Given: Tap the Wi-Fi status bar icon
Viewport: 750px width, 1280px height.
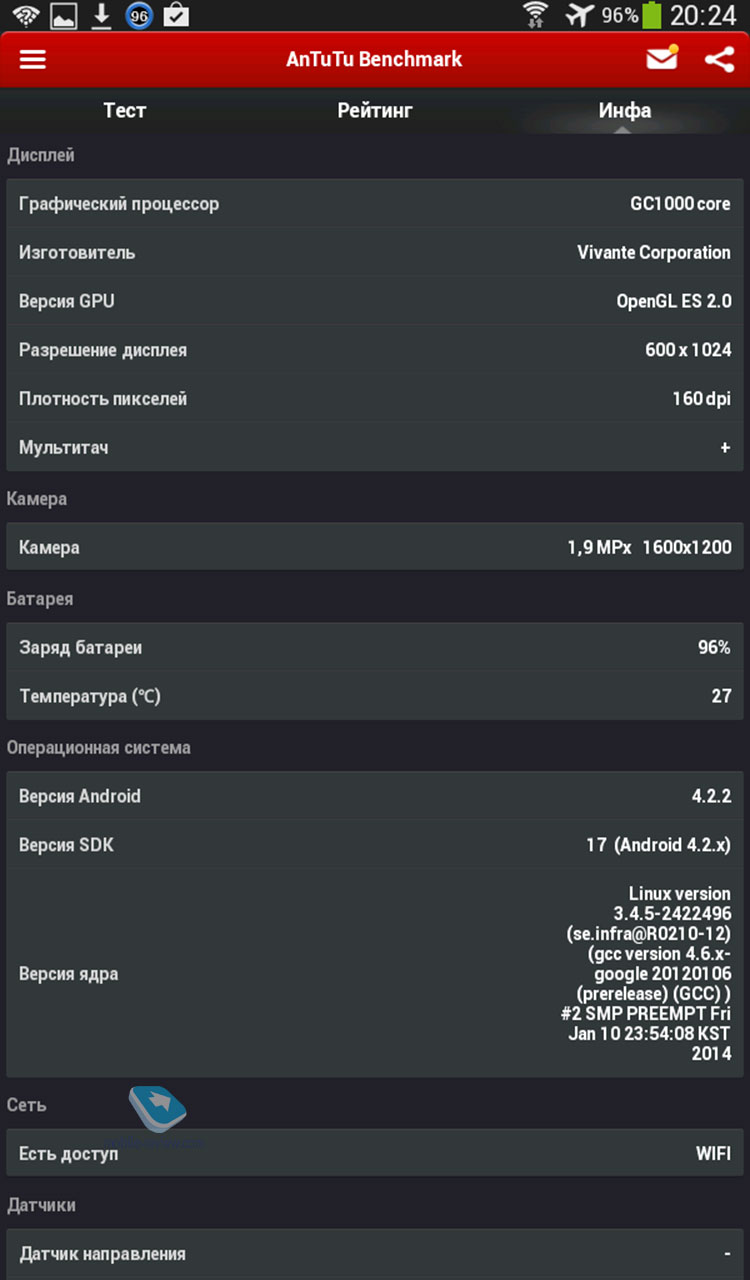Looking at the screenshot, I should [26, 15].
